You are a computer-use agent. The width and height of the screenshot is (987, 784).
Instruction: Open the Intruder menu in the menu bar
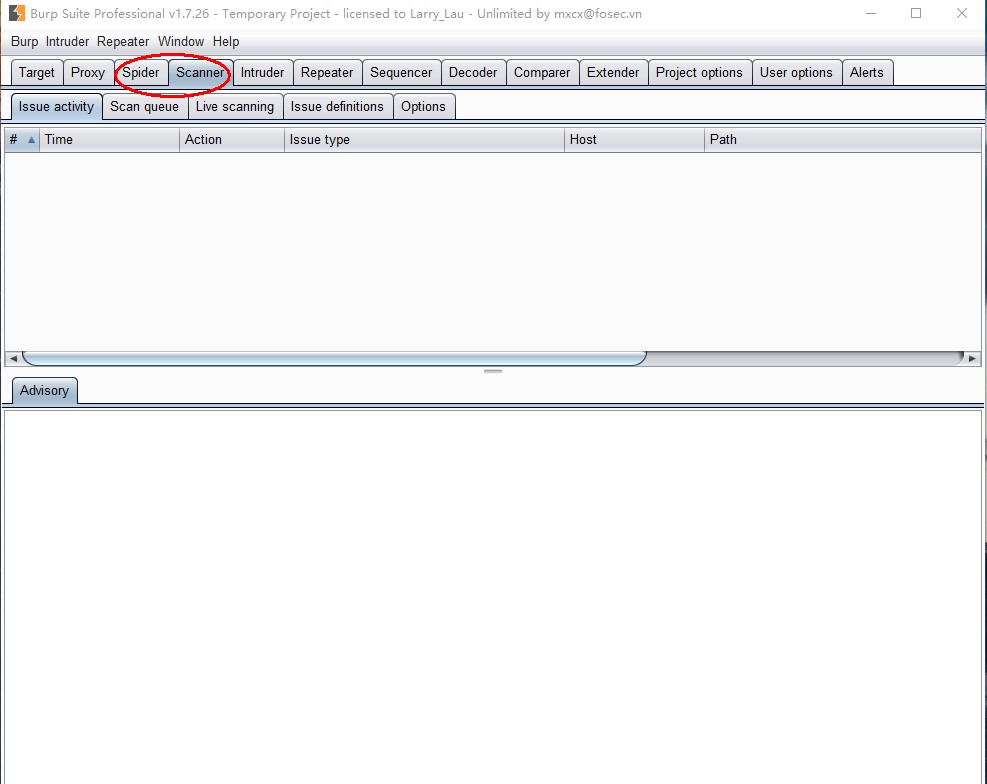click(x=67, y=42)
